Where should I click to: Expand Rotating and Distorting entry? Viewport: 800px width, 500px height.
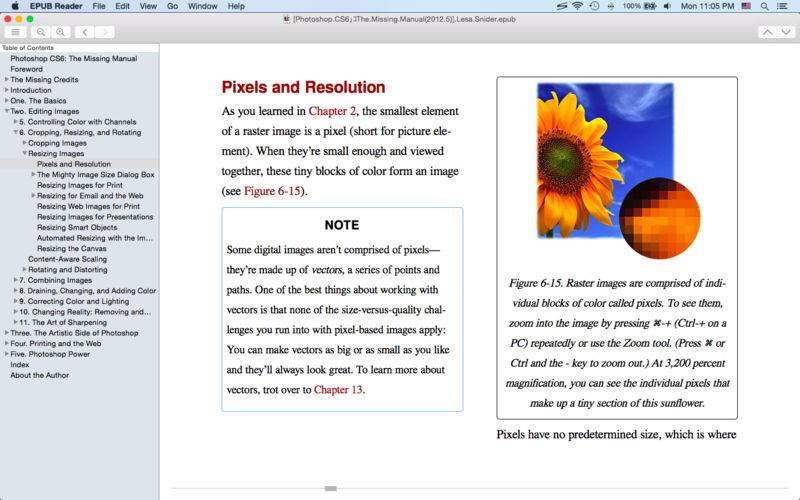coord(24,269)
